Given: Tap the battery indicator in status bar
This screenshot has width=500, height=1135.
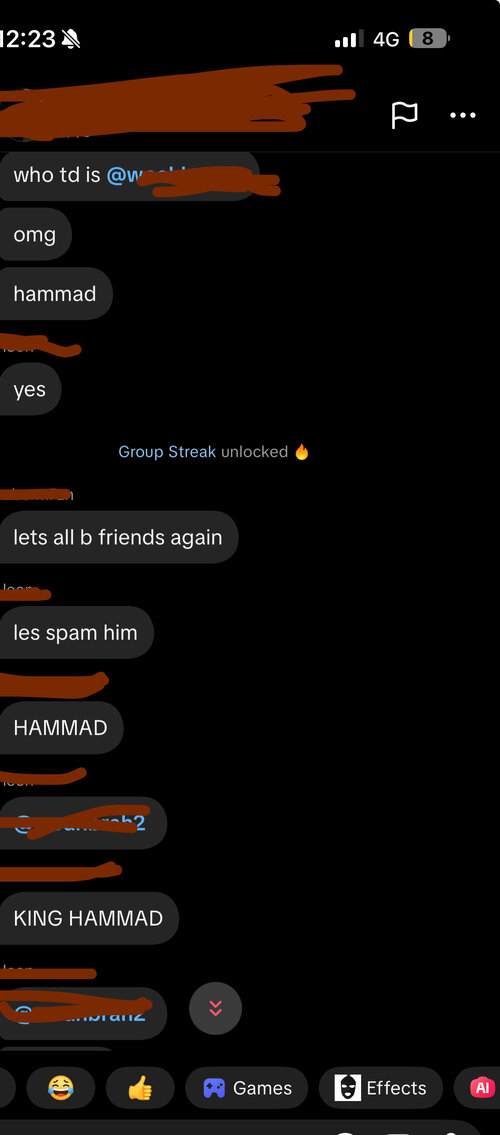Looking at the screenshot, I should (x=428, y=38).
